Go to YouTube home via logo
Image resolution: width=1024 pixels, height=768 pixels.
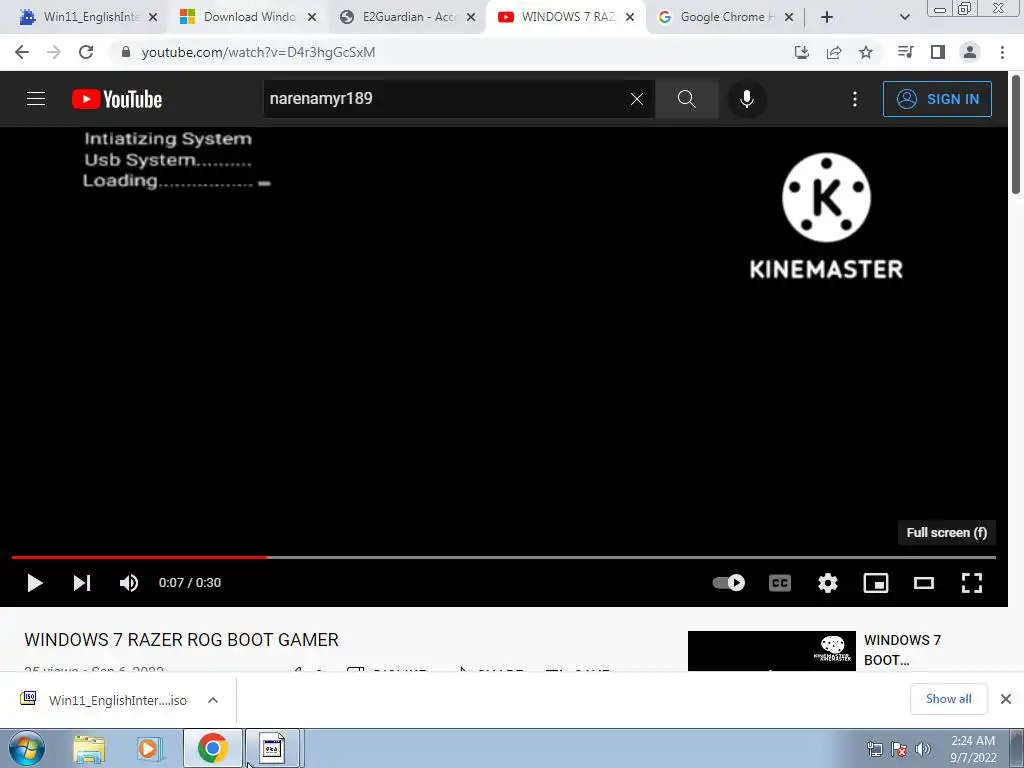(117, 99)
